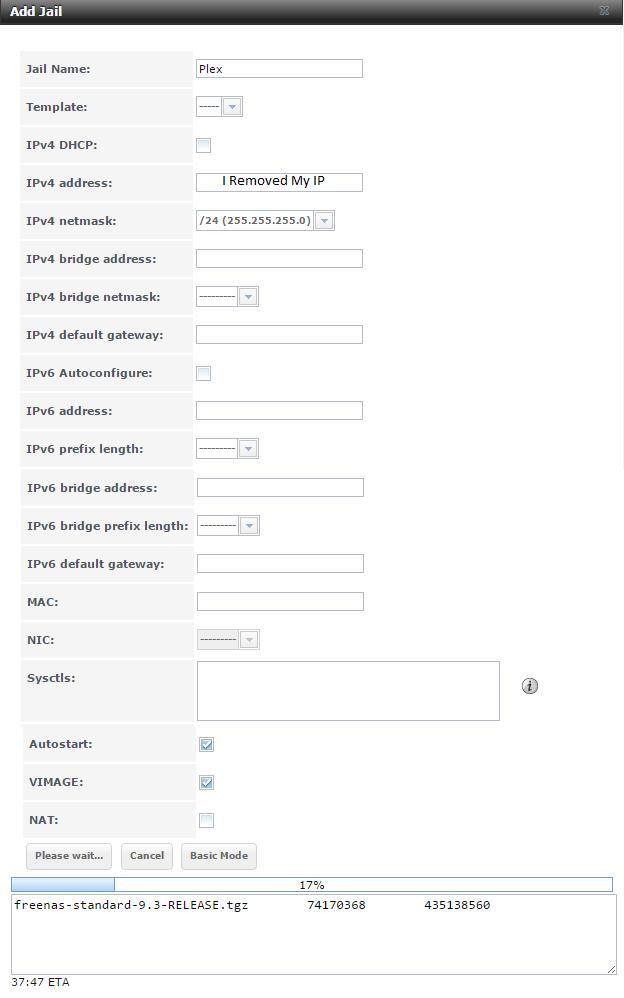Enable the IPv4 DHCP checkbox
Image resolution: width=624 pixels, height=998 pixels.
pyautogui.click(x=204, y=145)
